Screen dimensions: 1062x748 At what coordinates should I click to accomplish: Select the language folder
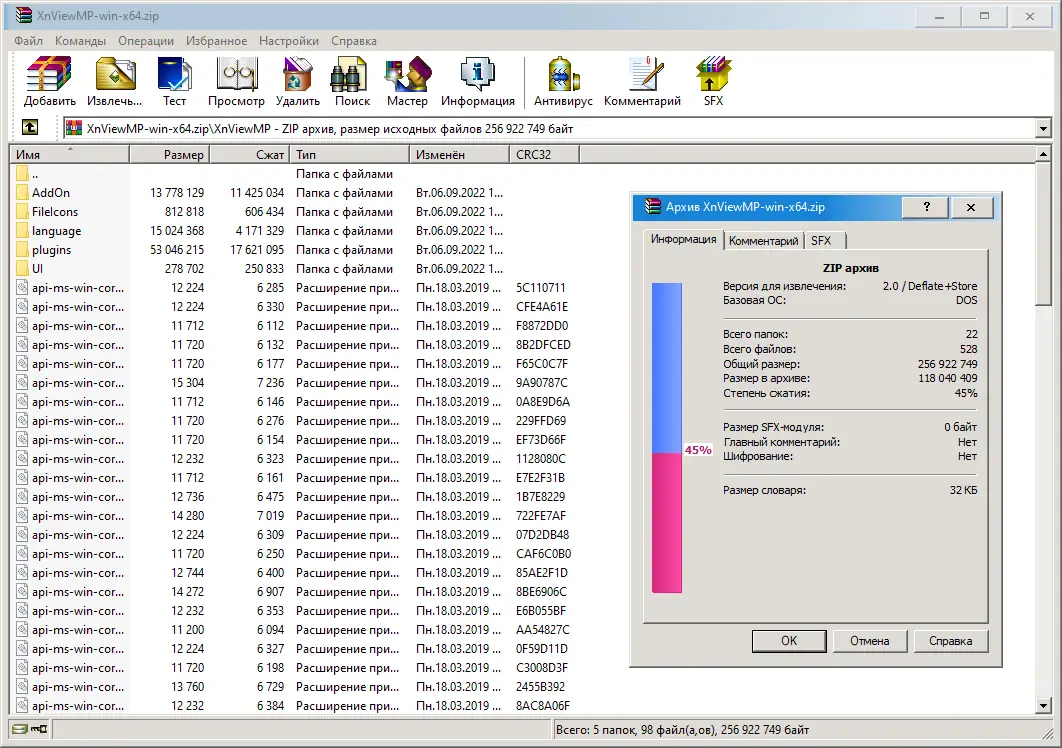56,231
